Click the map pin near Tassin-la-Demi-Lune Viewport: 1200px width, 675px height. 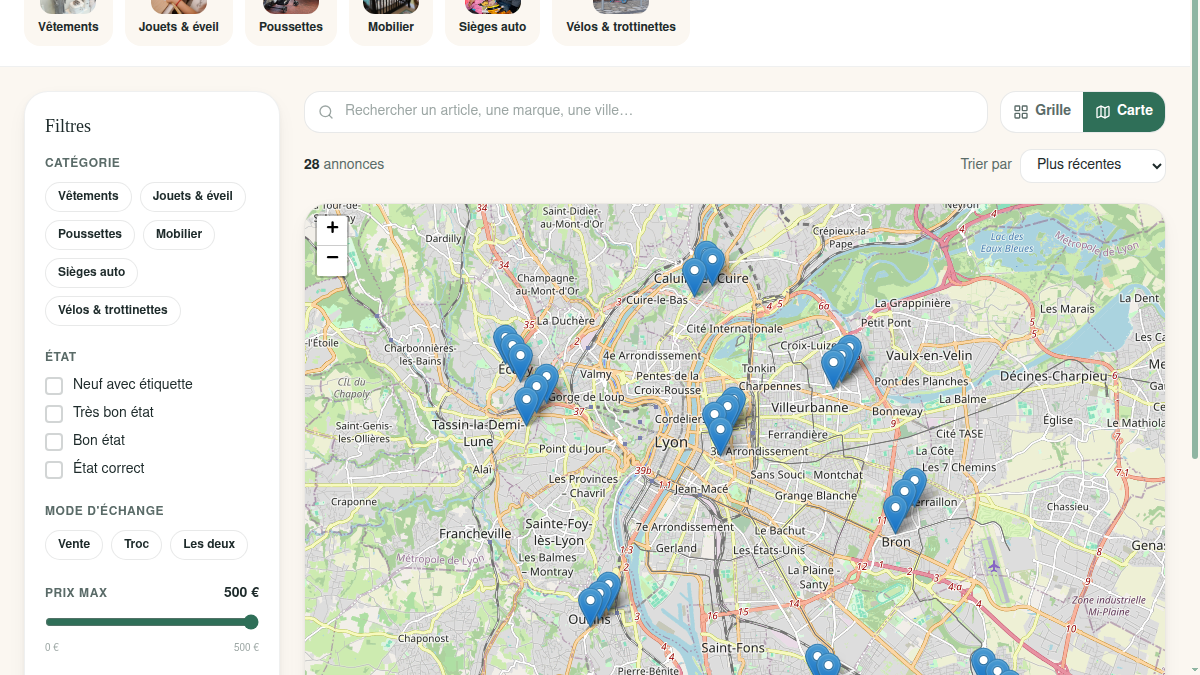click(x=526, y=405)
